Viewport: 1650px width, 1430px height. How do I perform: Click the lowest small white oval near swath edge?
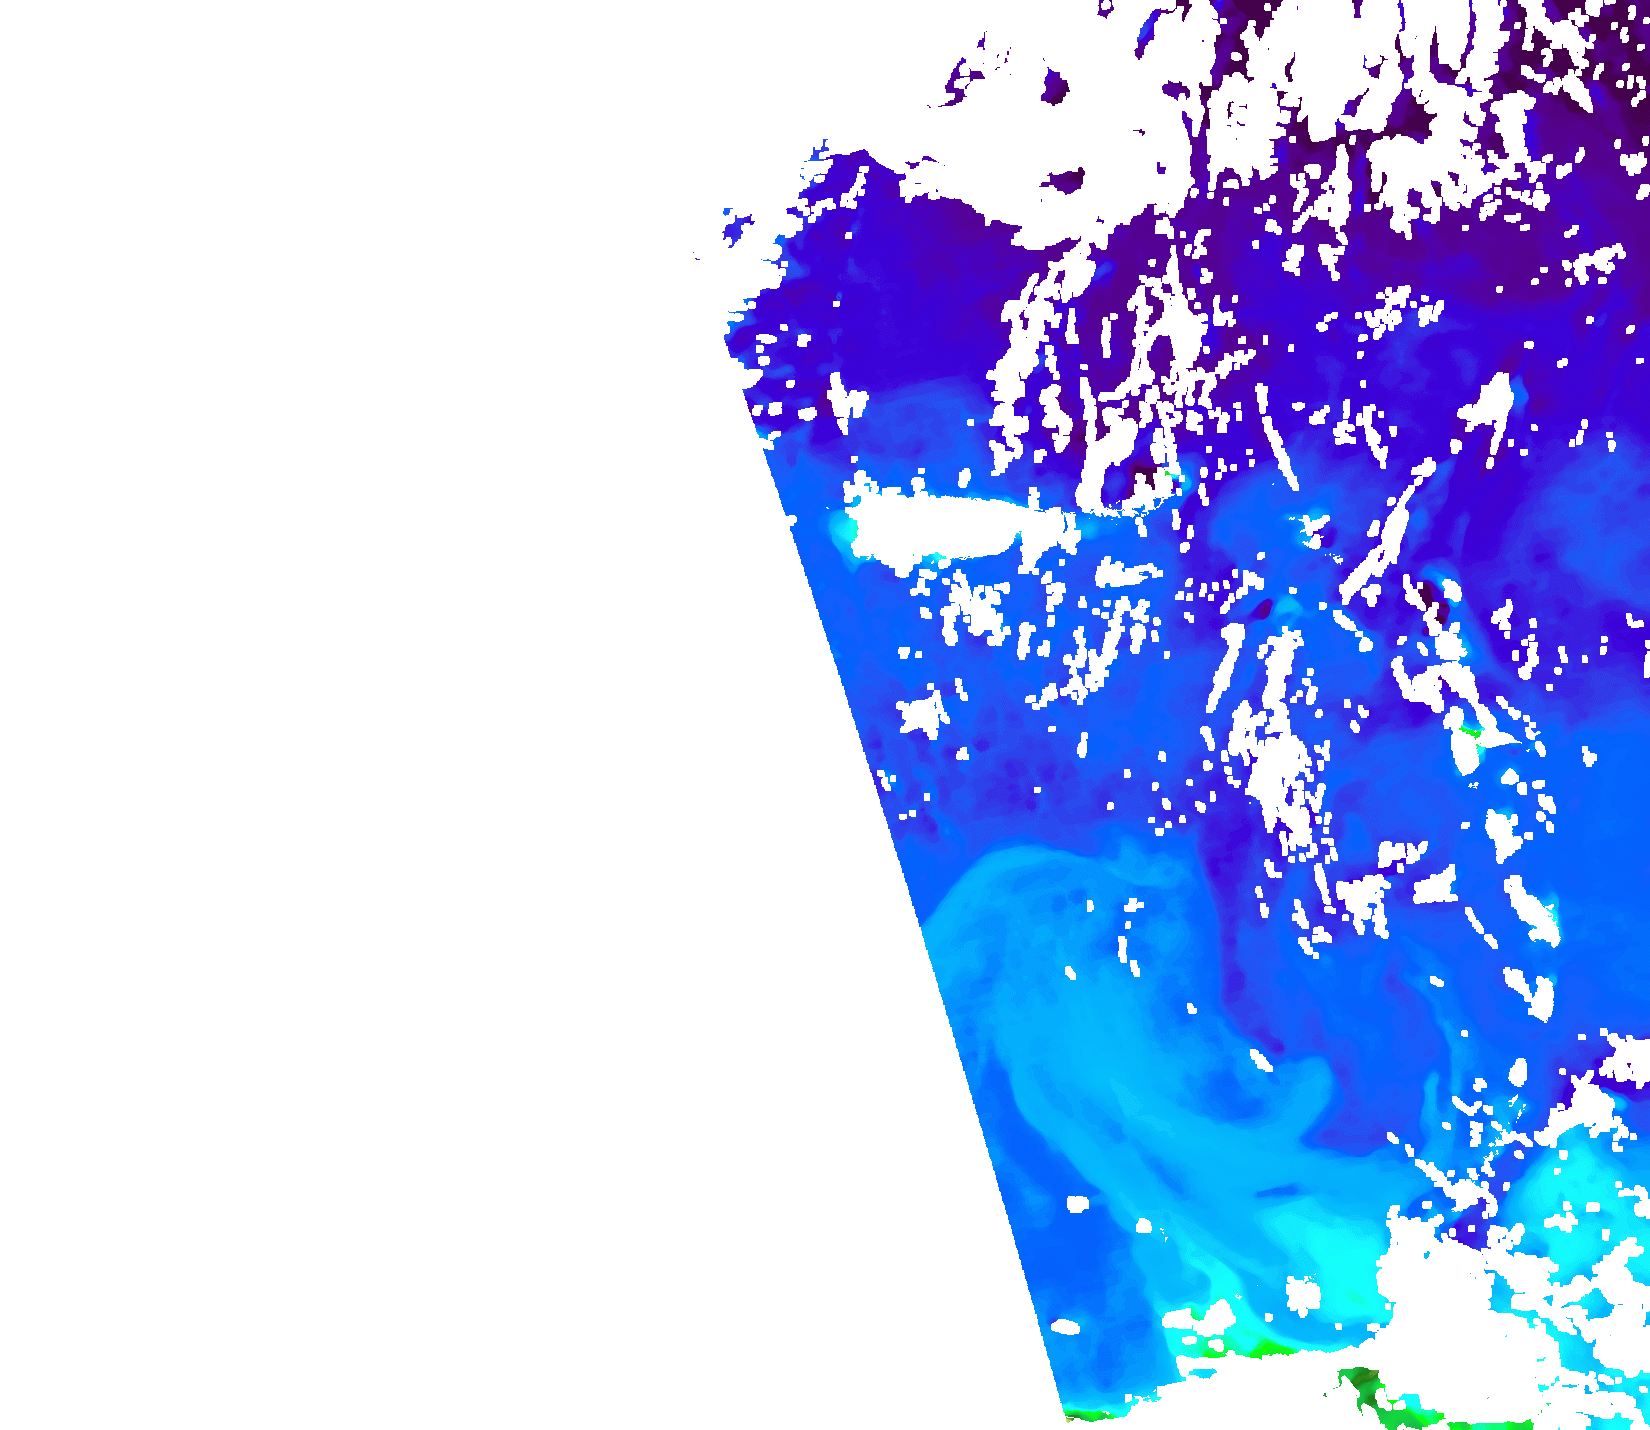point(1066,1327)
